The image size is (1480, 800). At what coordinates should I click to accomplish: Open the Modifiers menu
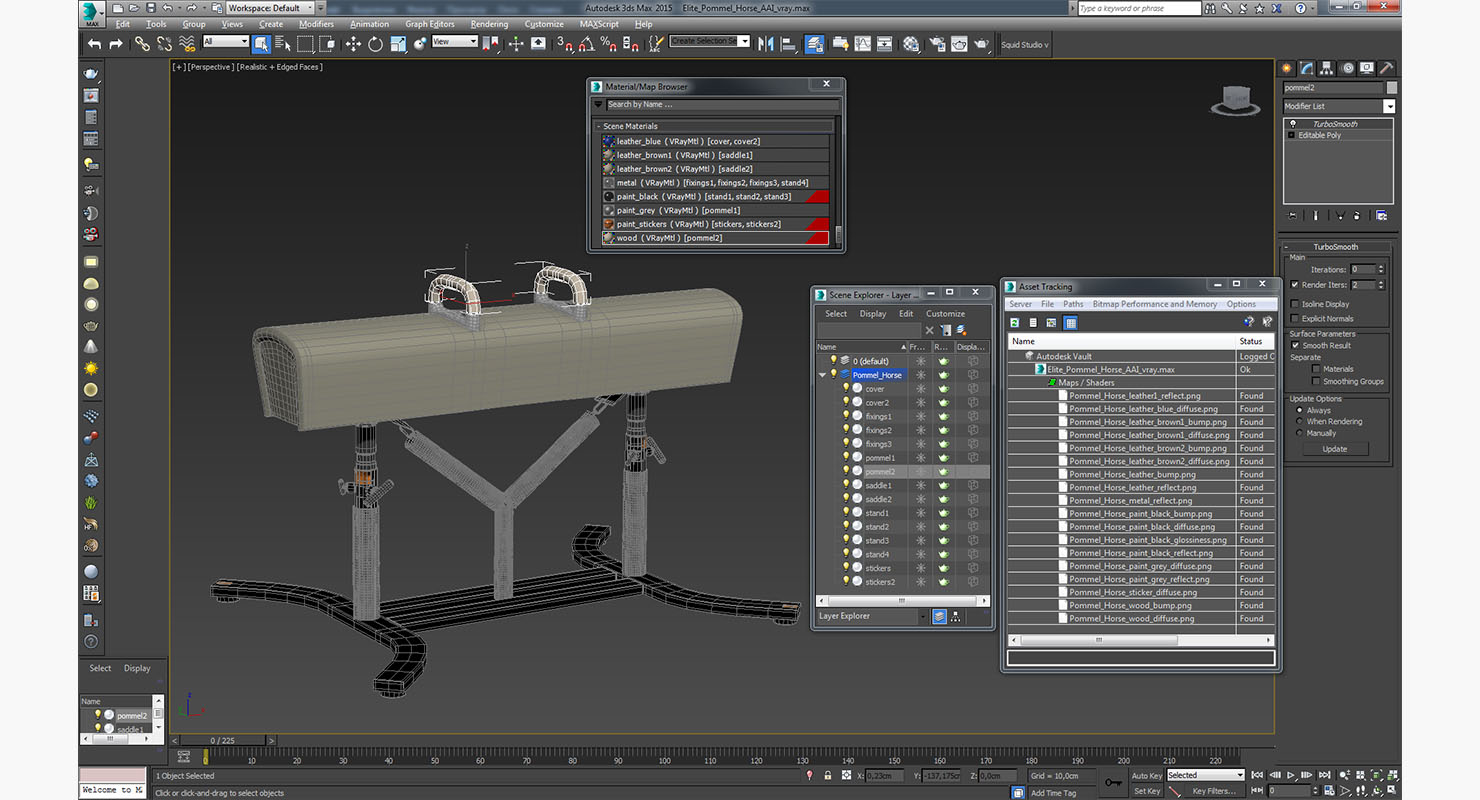[316, 24]
